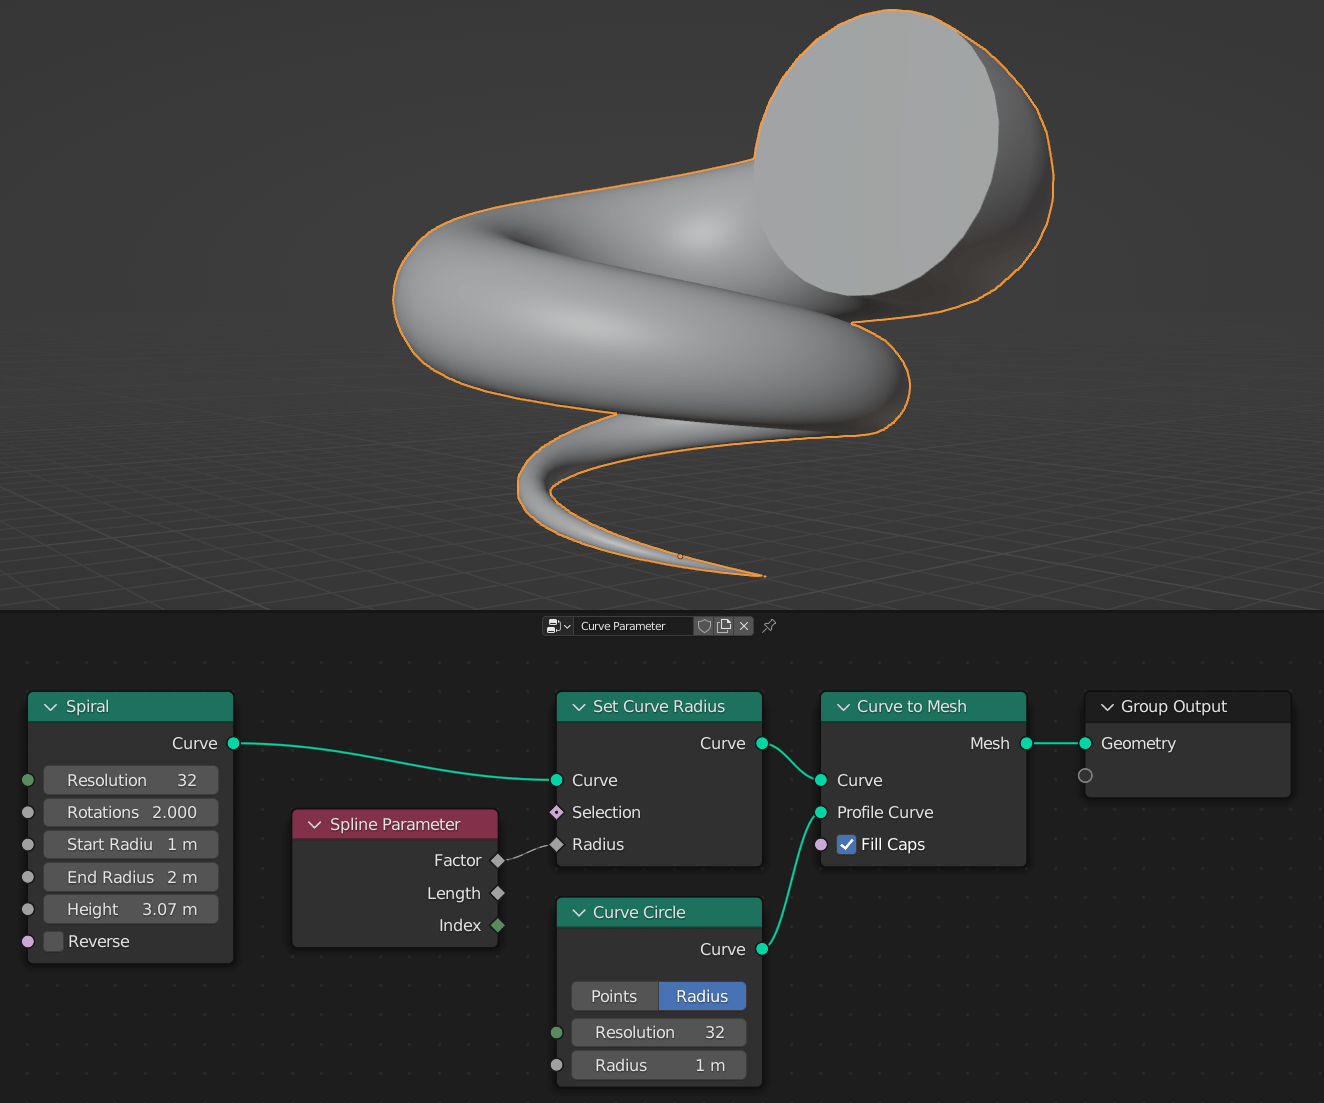The image size is (1324, 1103).
Task: Switch Curve Circle to Points mode
Action: (x=614, y=996)
